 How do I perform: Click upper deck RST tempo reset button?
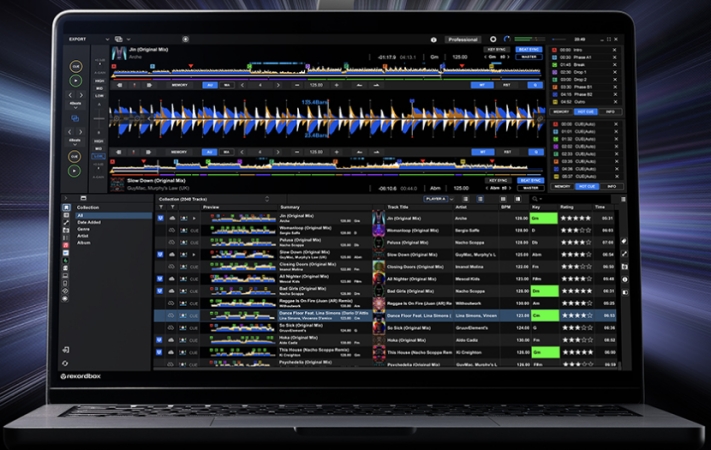click(x=507, y=85)
